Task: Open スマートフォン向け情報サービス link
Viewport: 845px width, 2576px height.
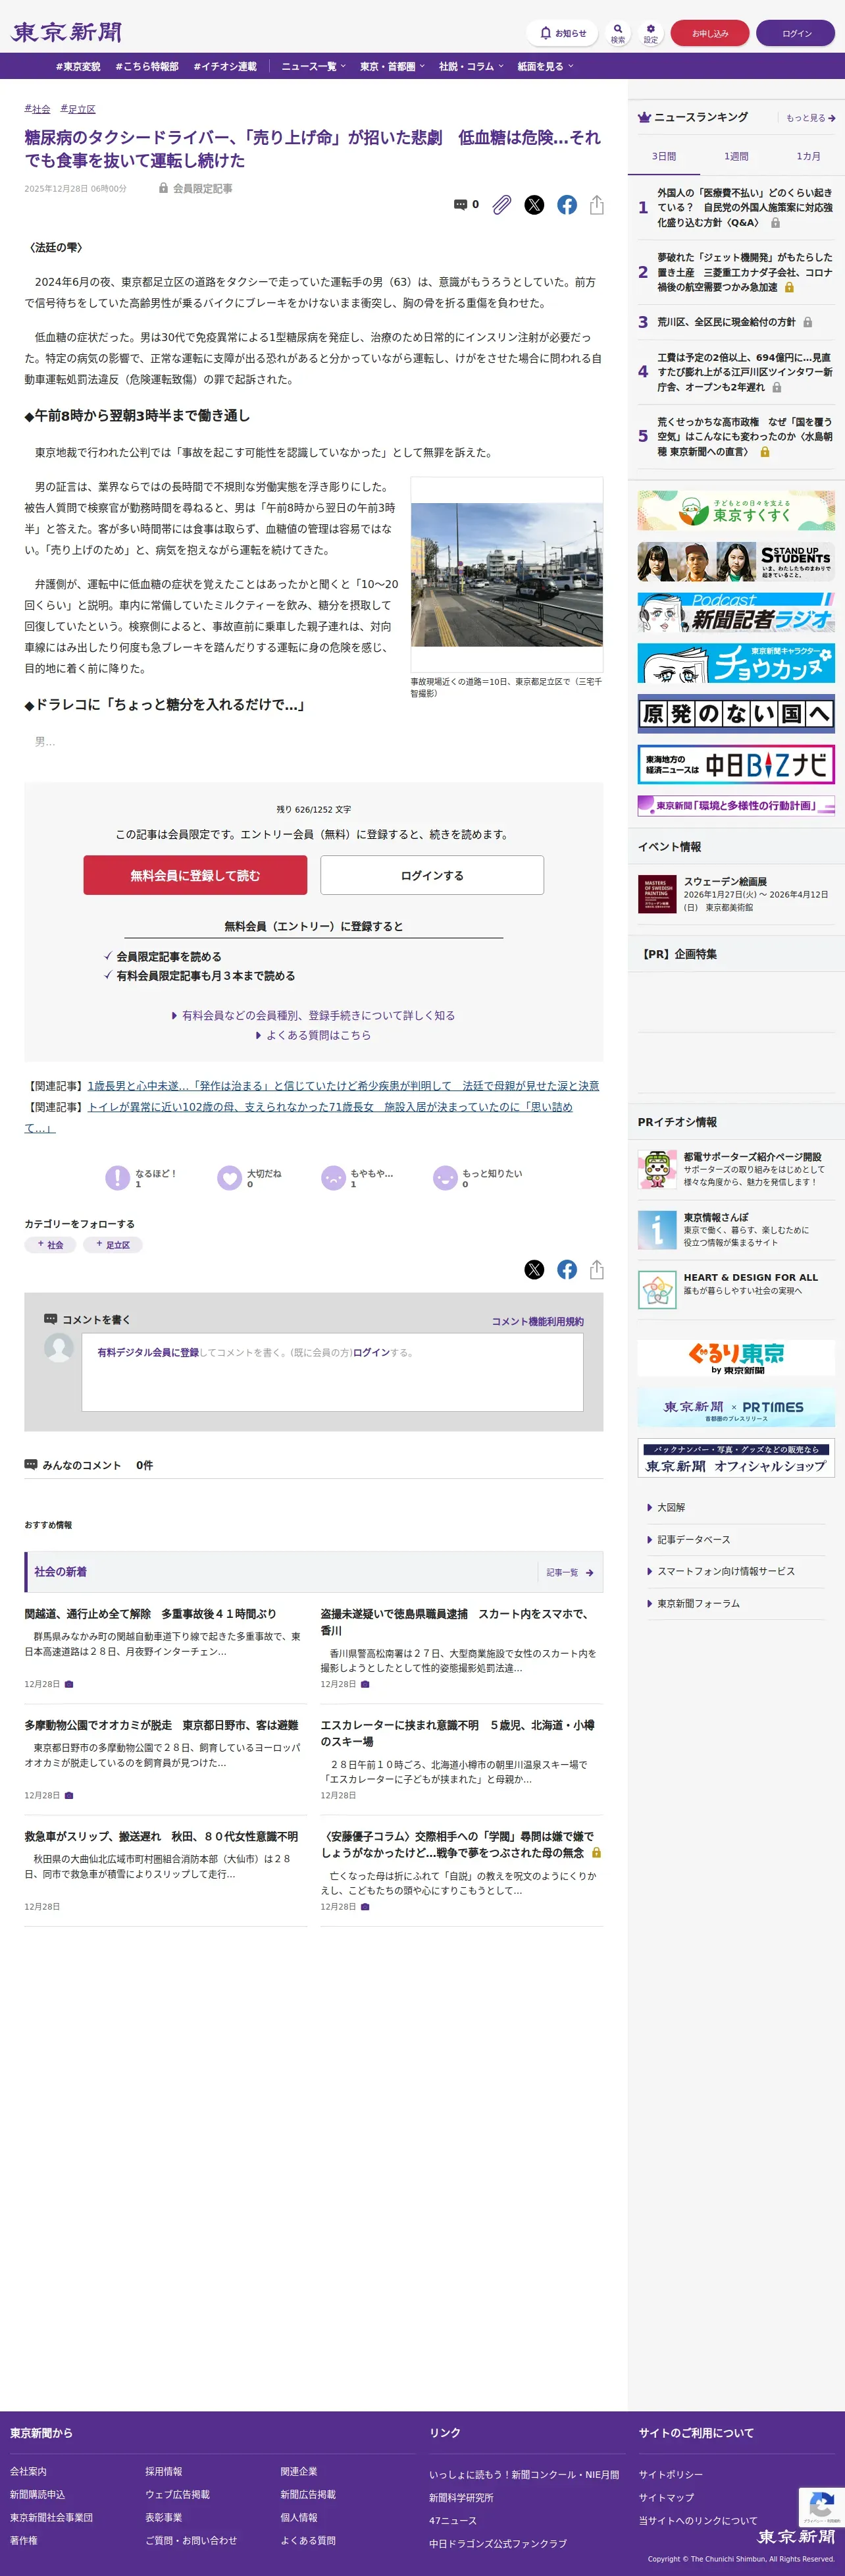Action: [725, 1571]
